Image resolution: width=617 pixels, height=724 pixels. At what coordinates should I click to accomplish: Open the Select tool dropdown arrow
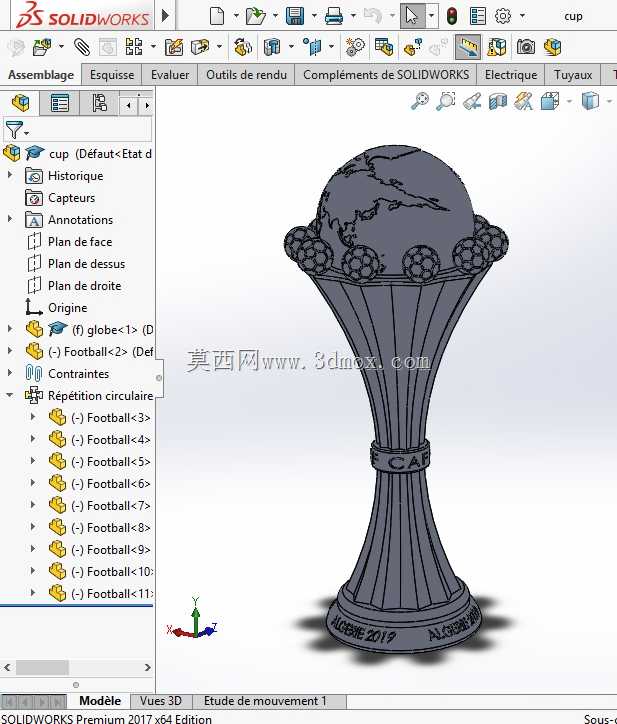click(x=431, y=16)
